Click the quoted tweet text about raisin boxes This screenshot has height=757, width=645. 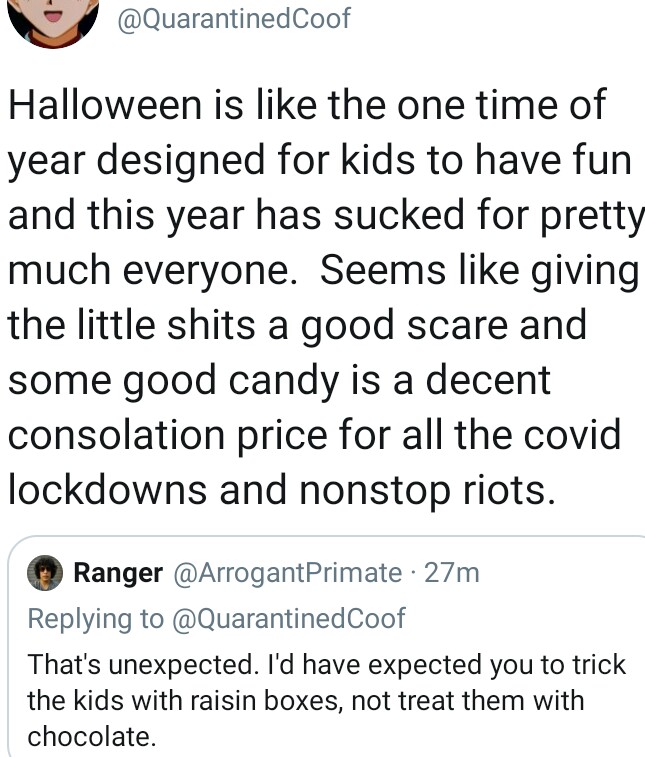(326, 700)
